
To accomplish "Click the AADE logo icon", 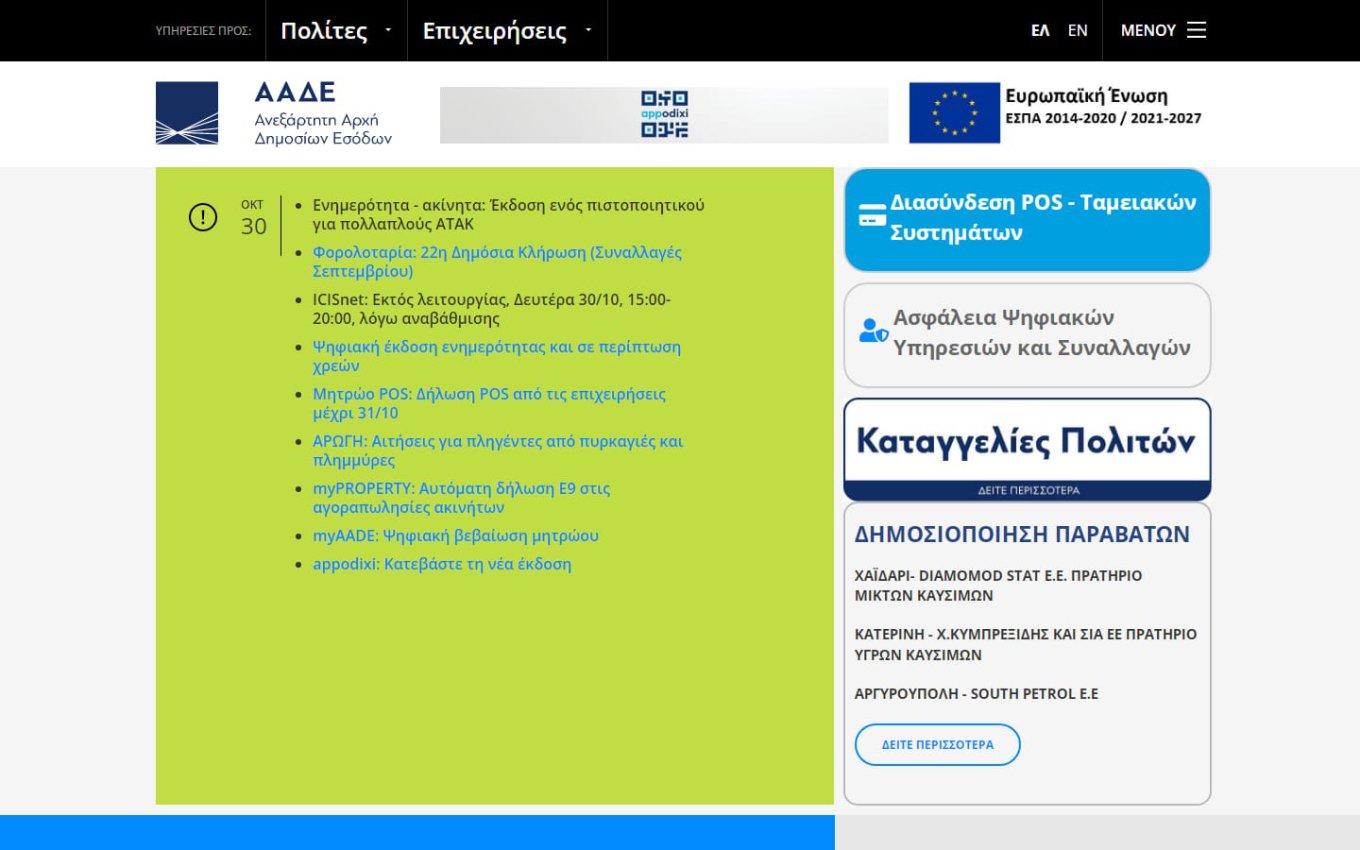I will tap(187, 113).
